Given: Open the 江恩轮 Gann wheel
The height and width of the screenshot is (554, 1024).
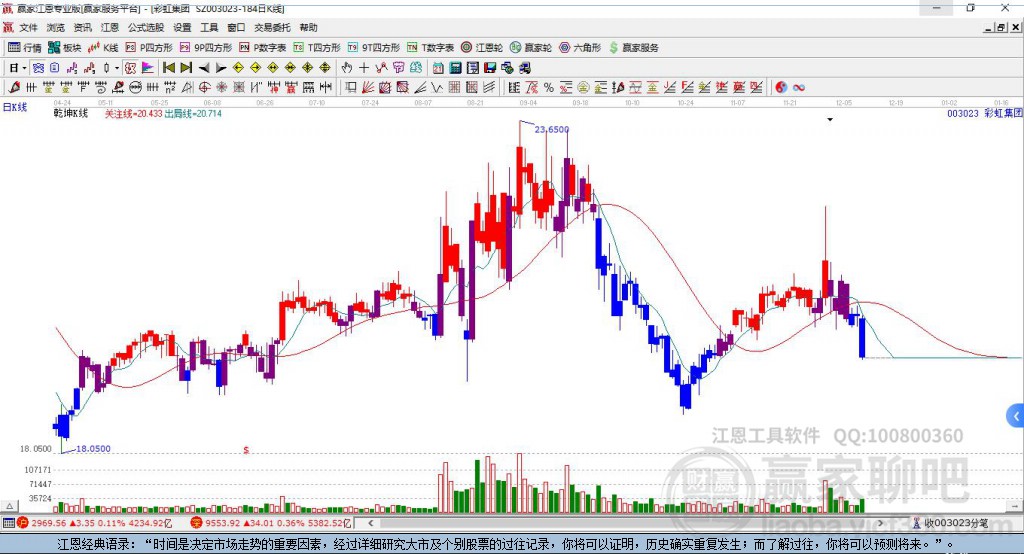Looking at the screenshot, I should pos(482,48).
